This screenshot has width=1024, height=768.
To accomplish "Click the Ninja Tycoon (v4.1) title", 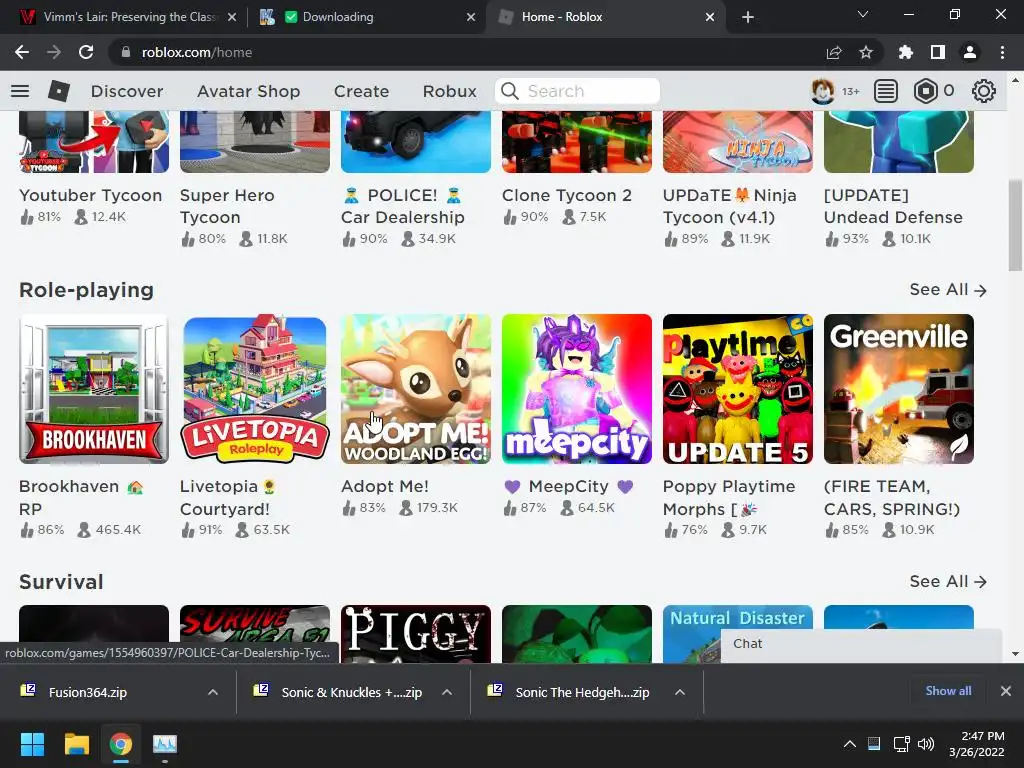I will pyautogui.click(x=729, y=206).
